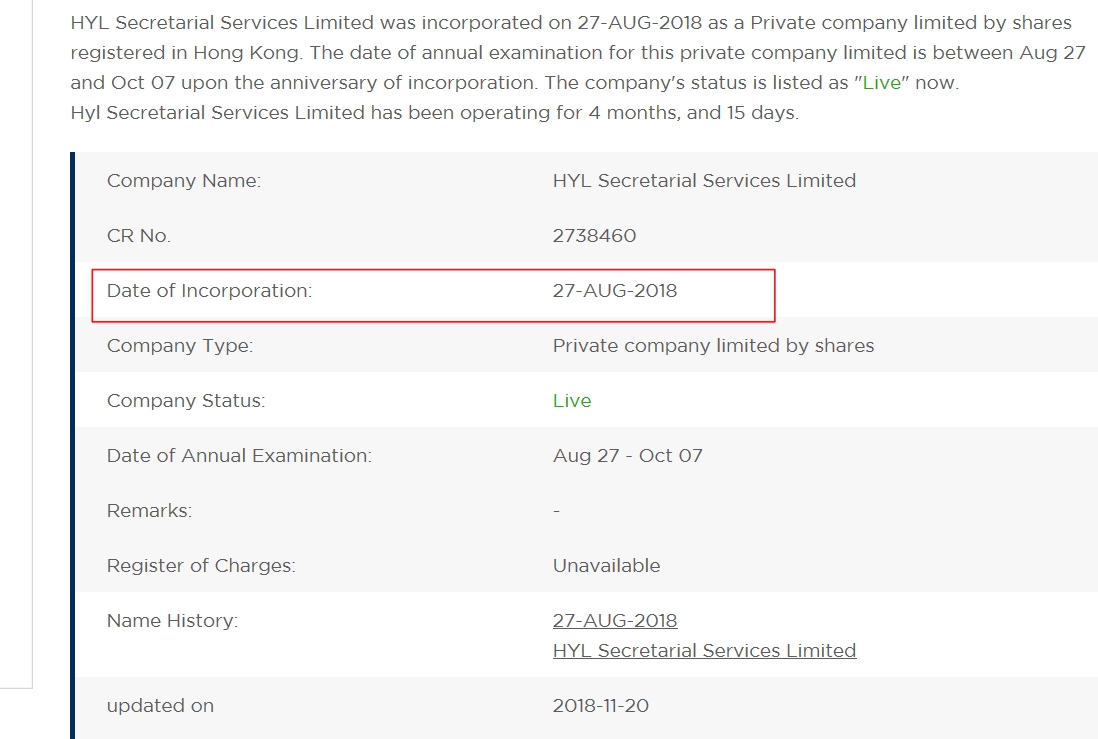
Task: Click the Register of Charges label
Action: pos(201,566)
